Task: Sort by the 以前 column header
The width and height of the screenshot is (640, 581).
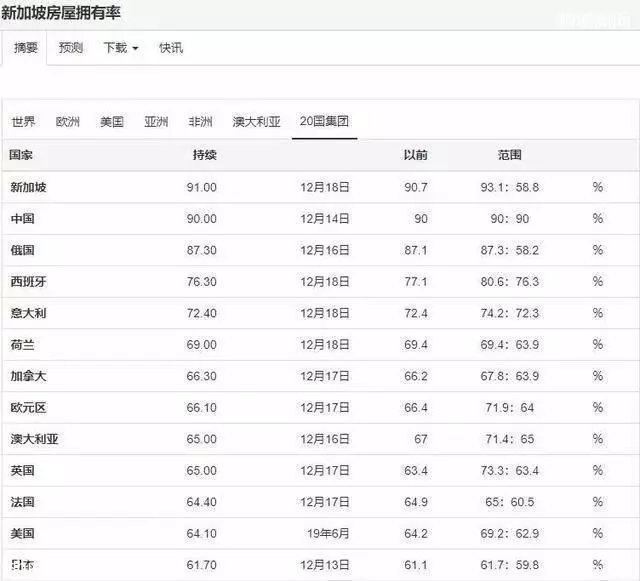Action: (x=416, y=155)
